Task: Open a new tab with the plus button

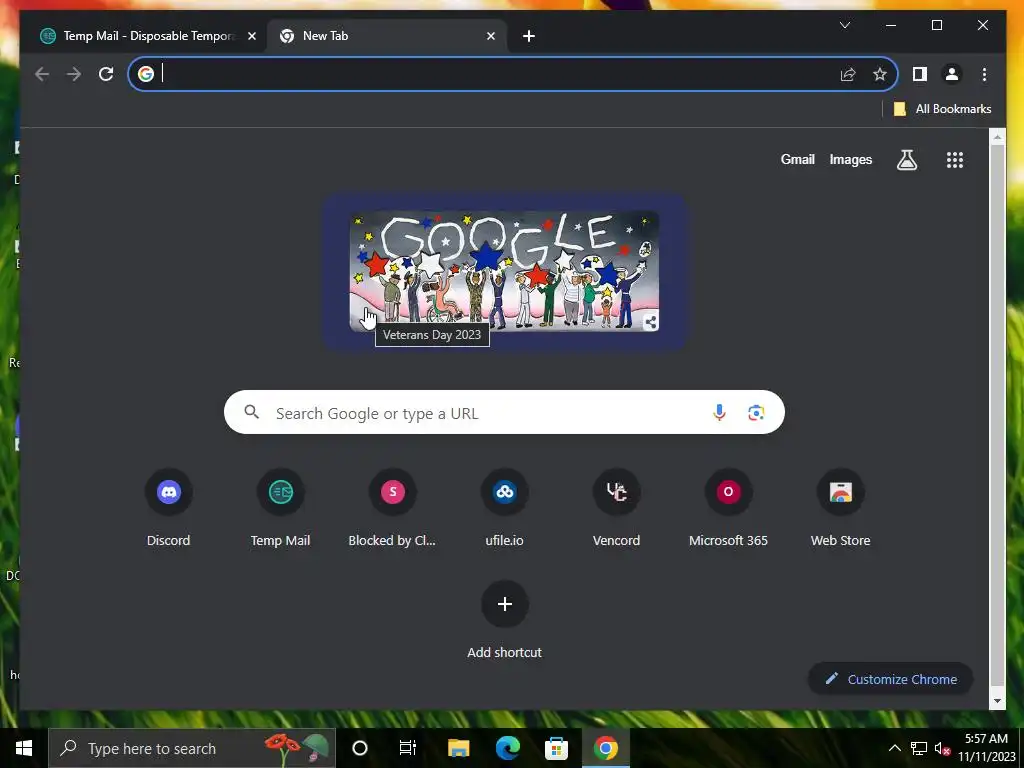Action: tap(529, 36)
